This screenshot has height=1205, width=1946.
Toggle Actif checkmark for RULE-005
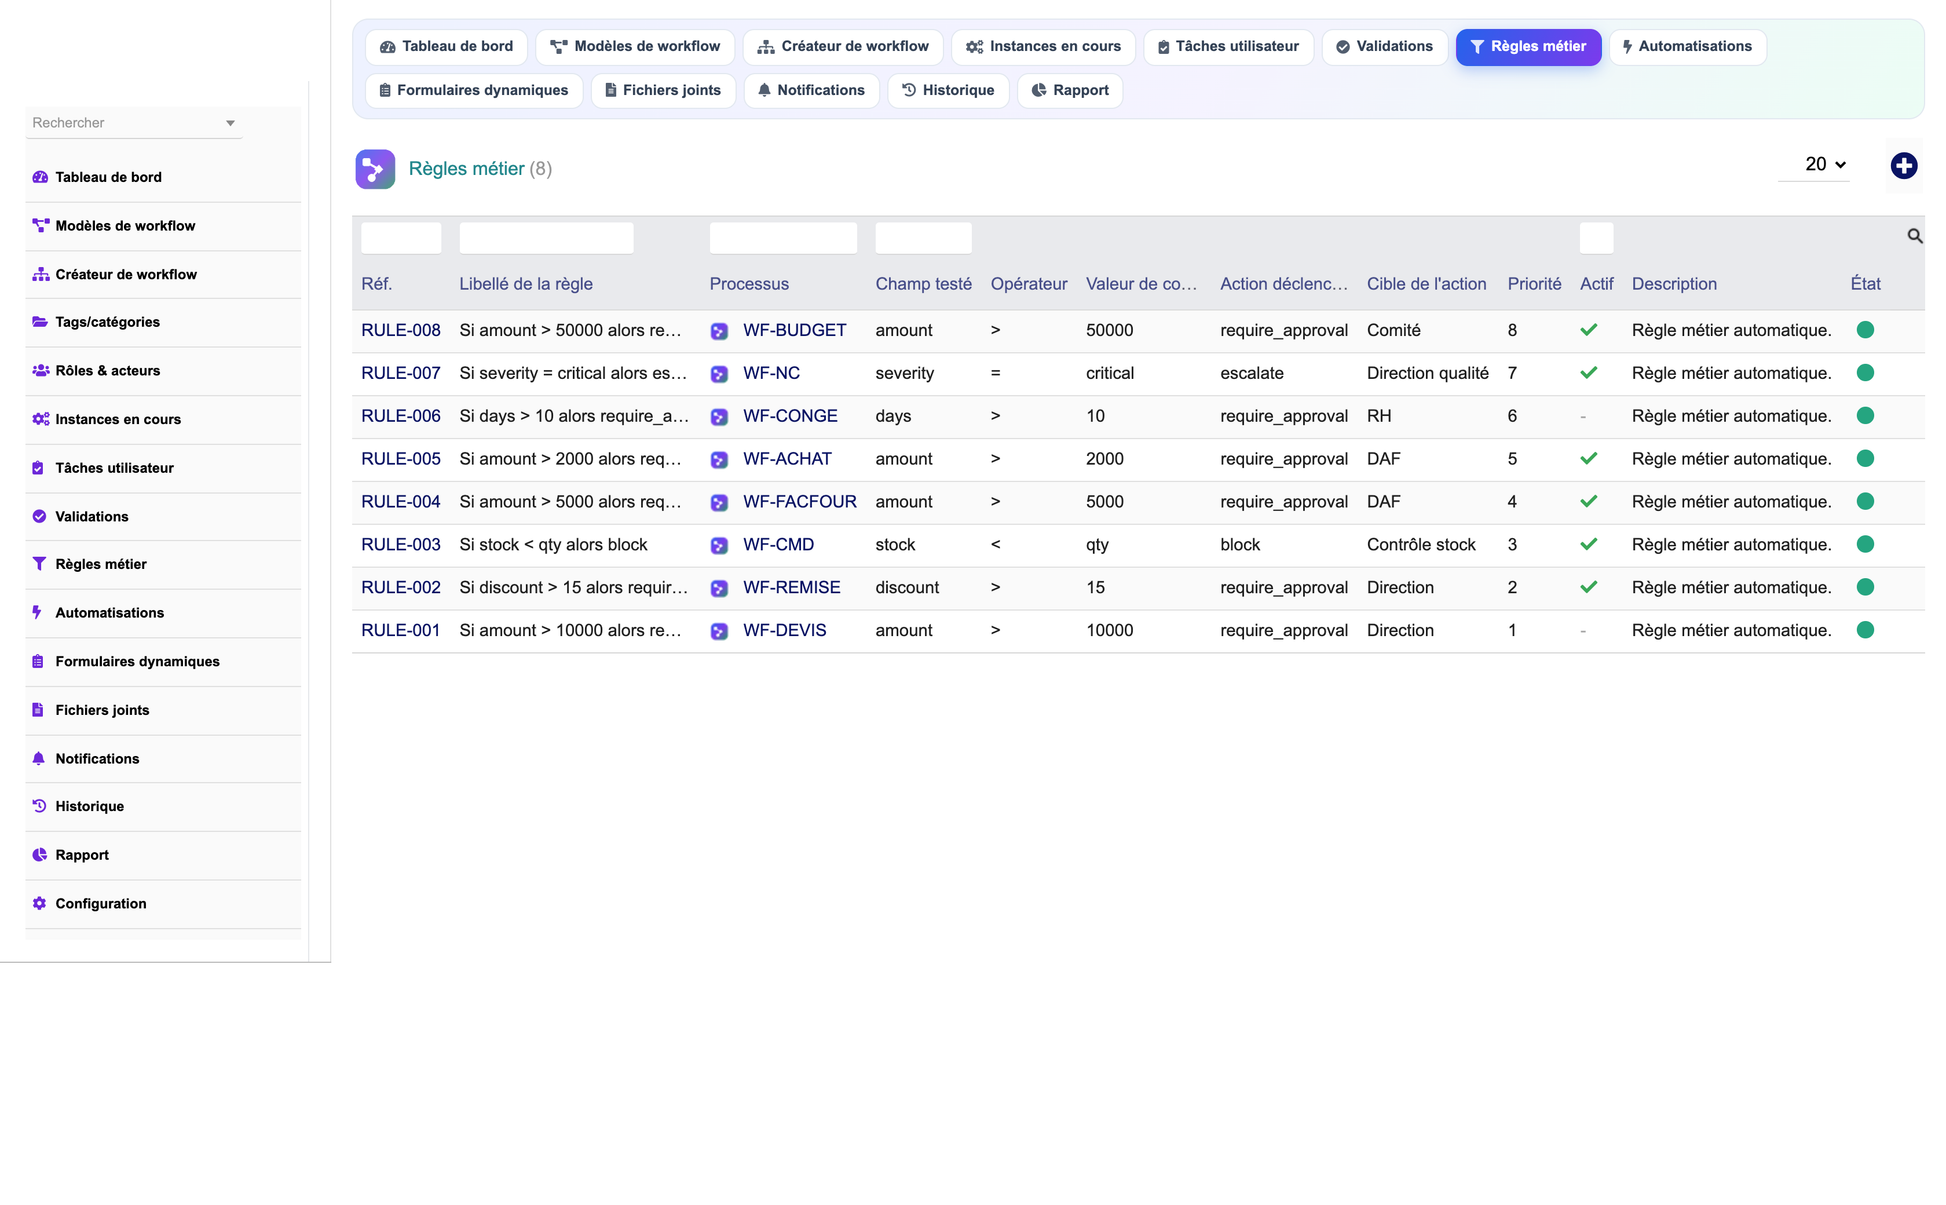1588,459
